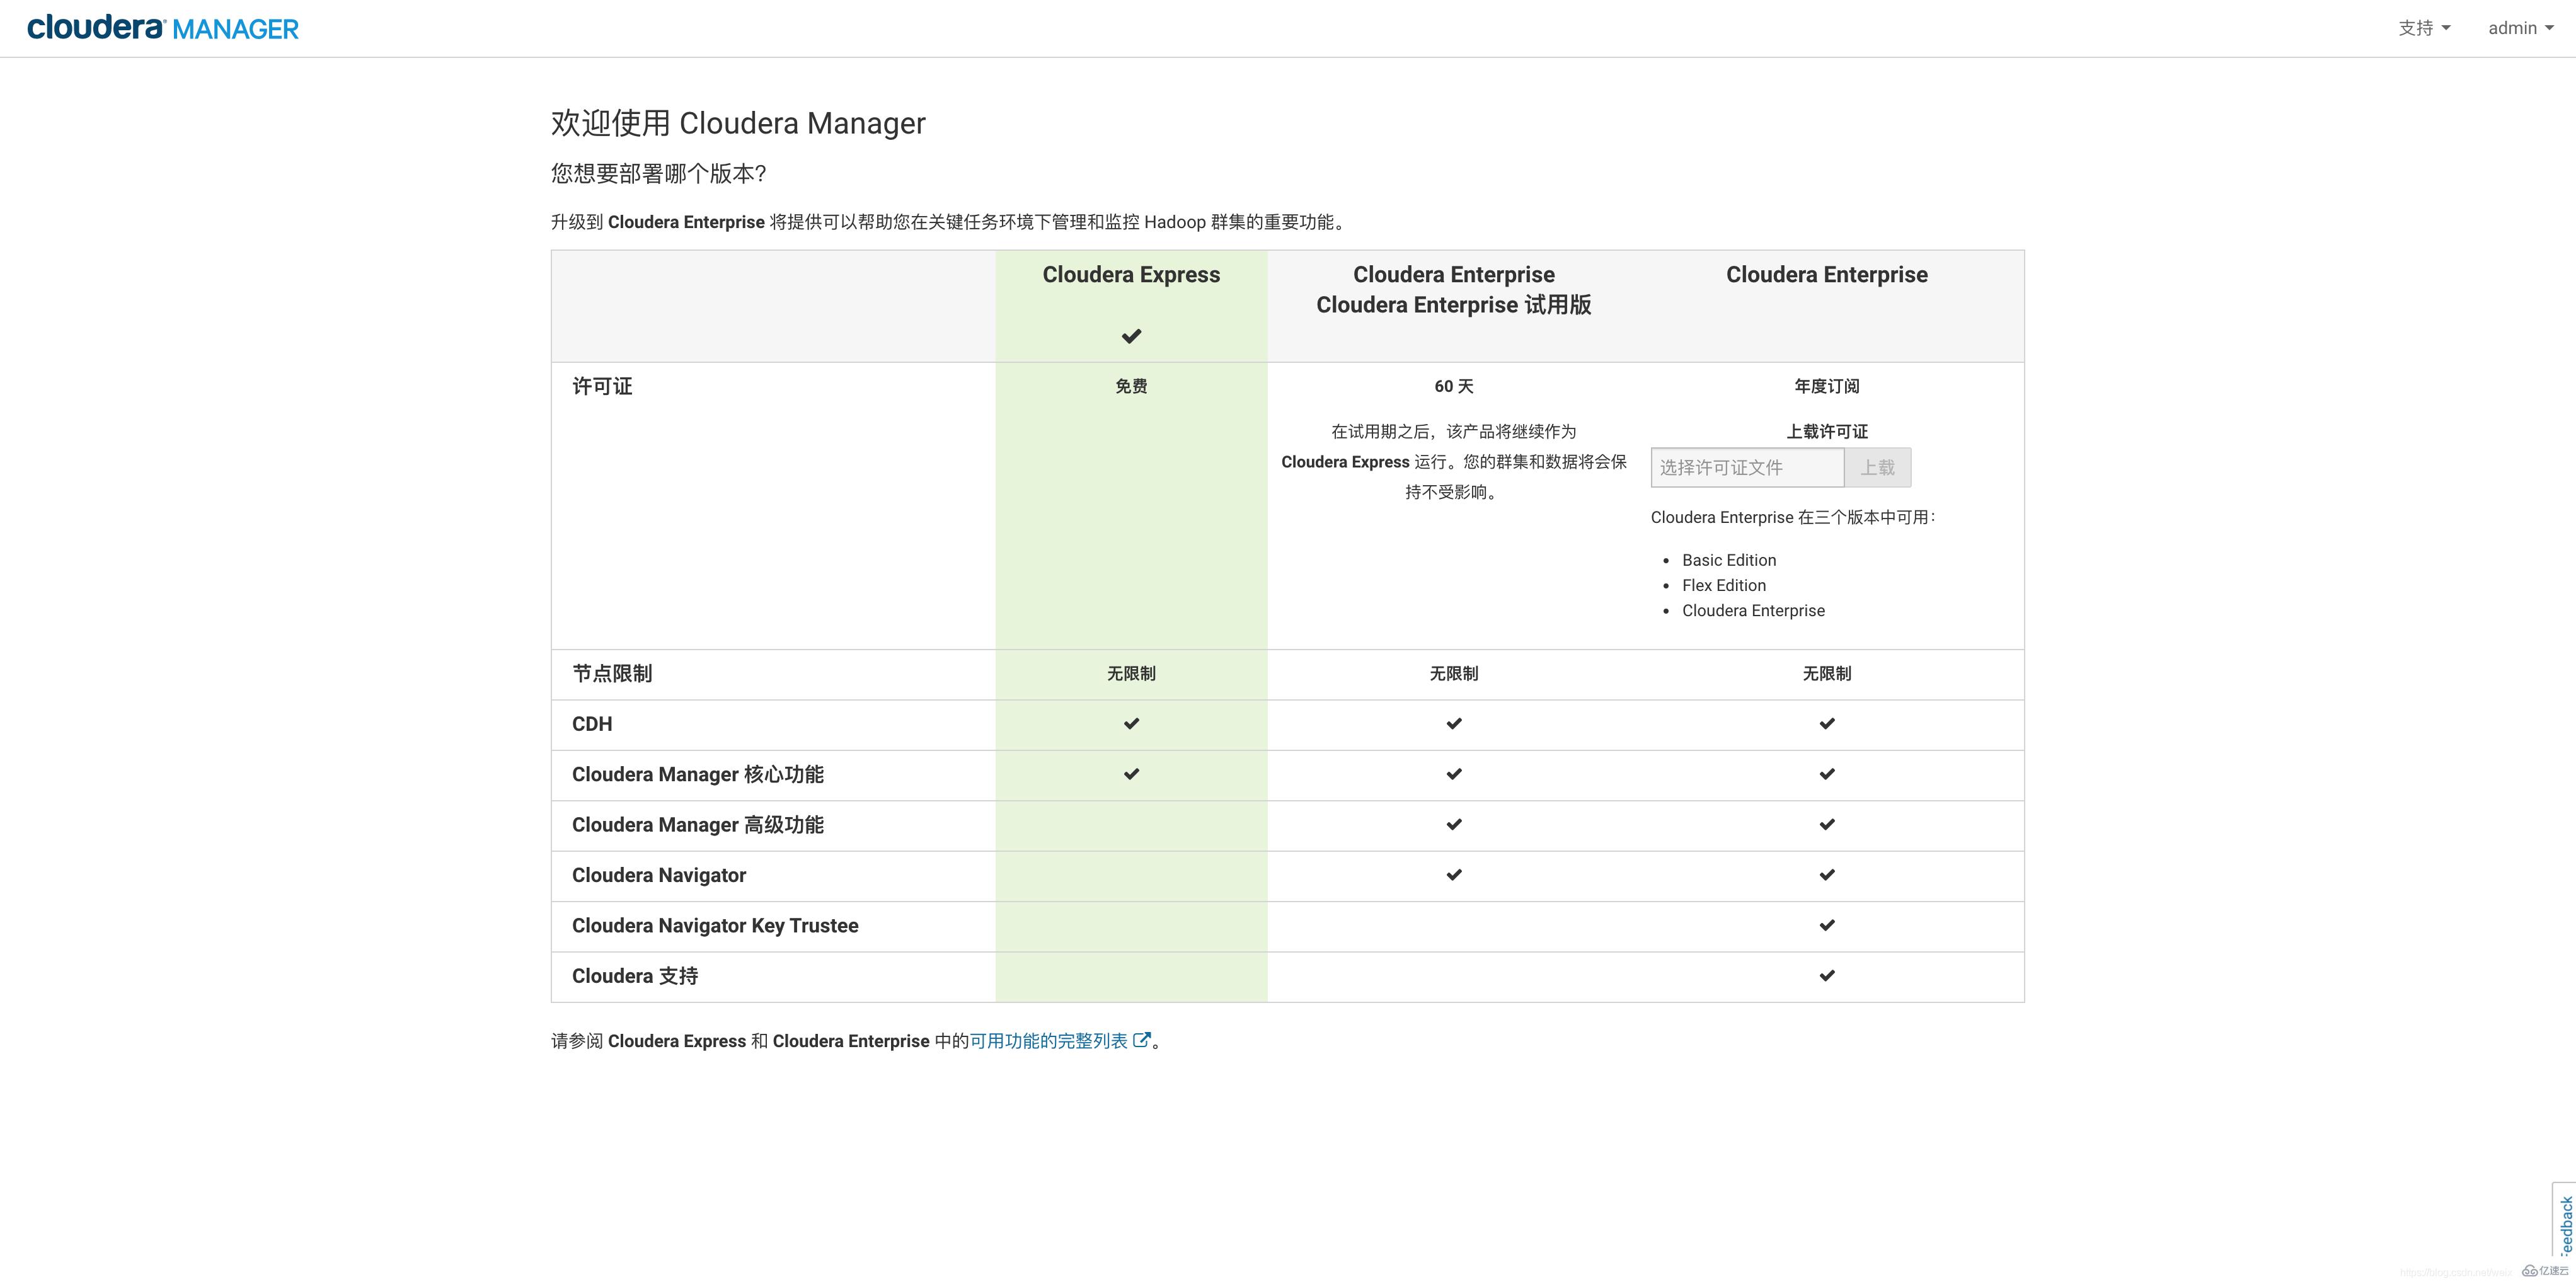Click the selected checkmark under Cloudera Express
2576x1284 pixels.
(x=1131, y=336)
